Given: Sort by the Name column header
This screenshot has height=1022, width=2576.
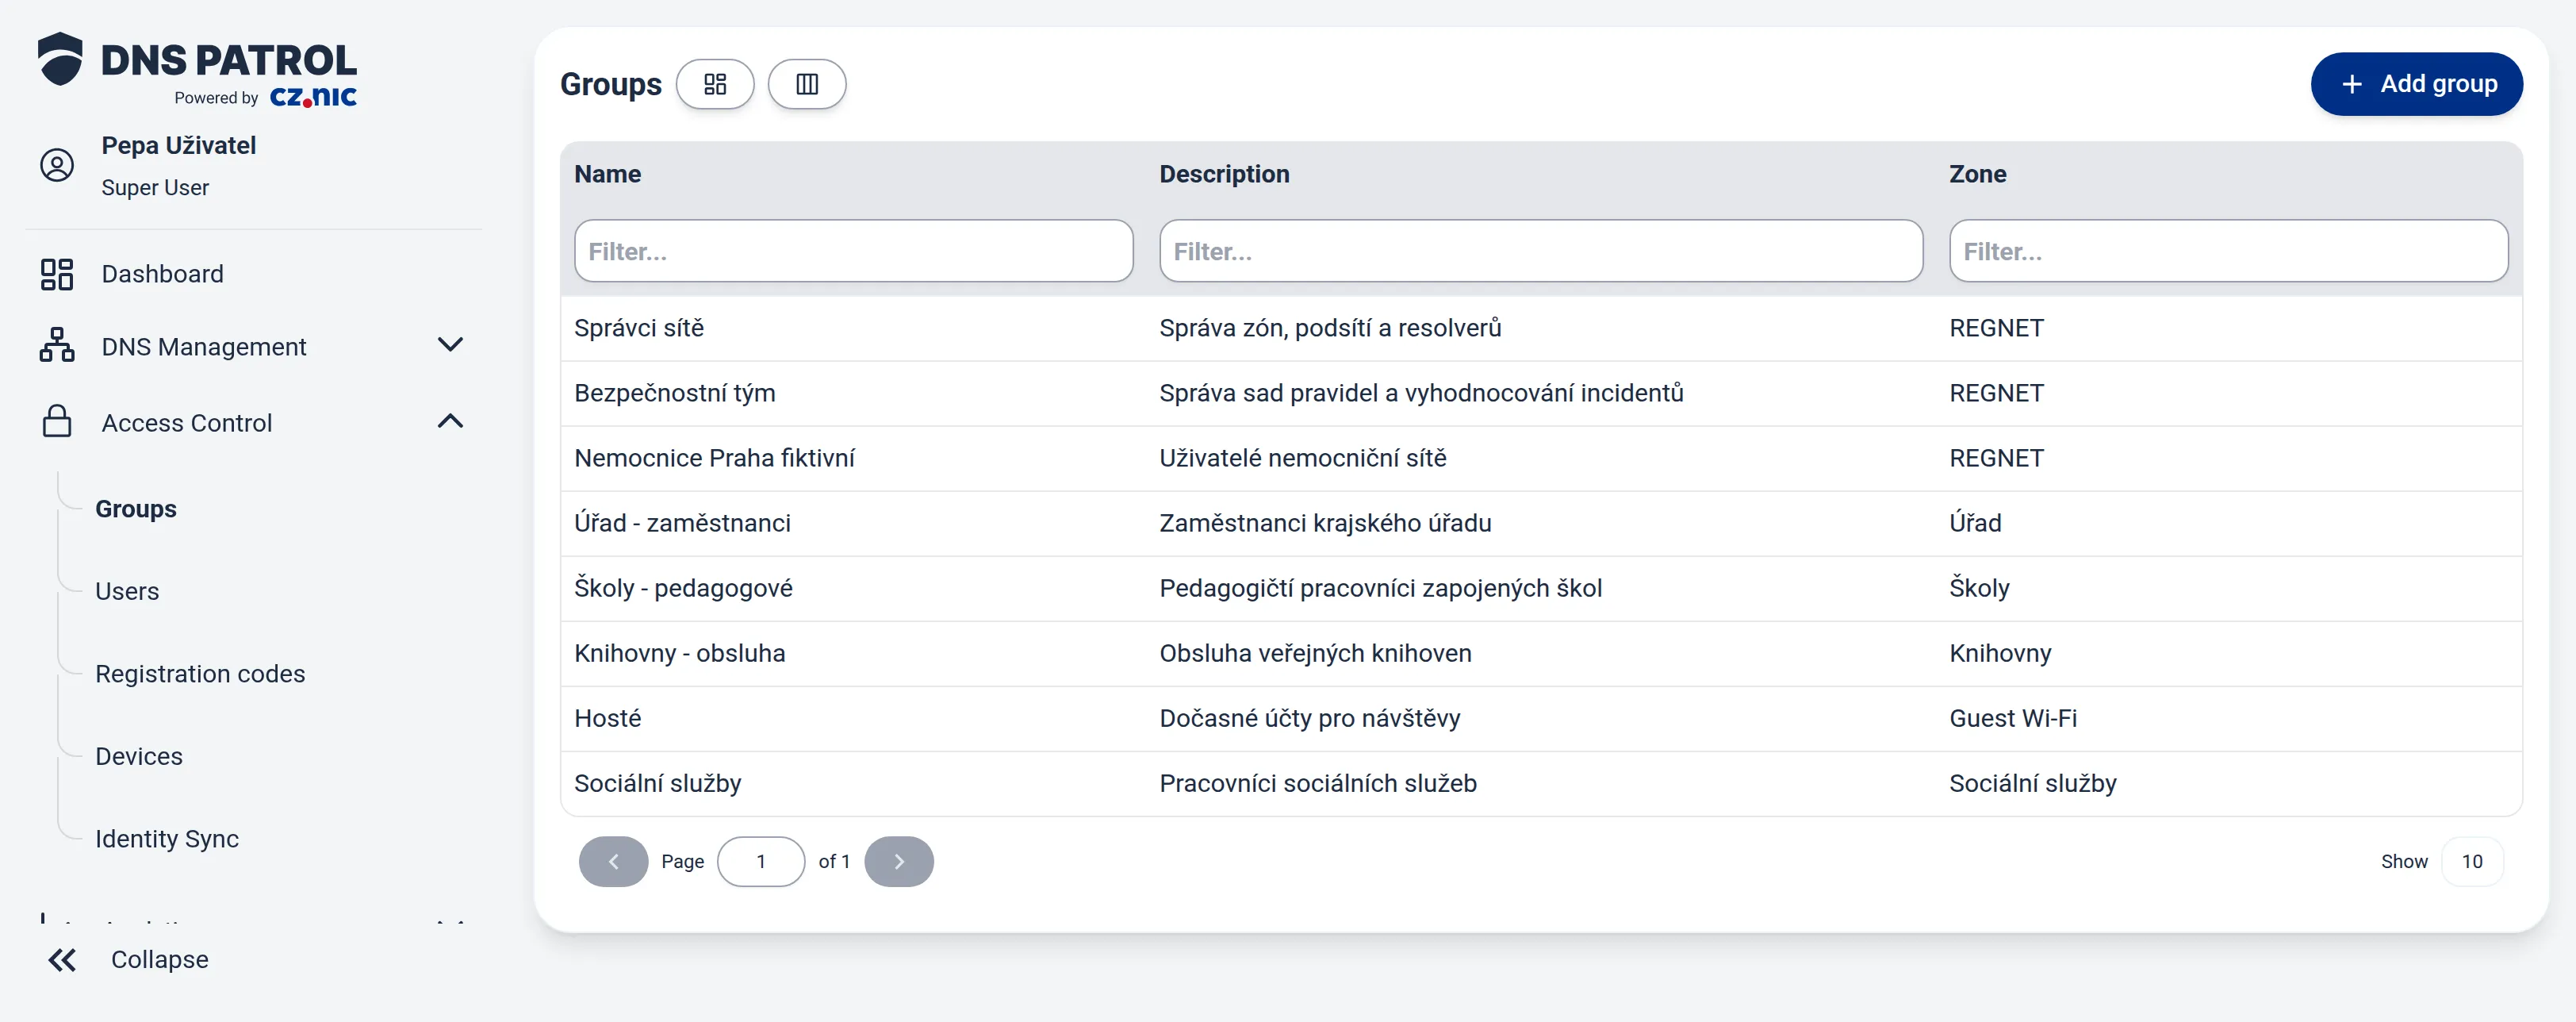Looking at the screenshot, I should 607,174.
